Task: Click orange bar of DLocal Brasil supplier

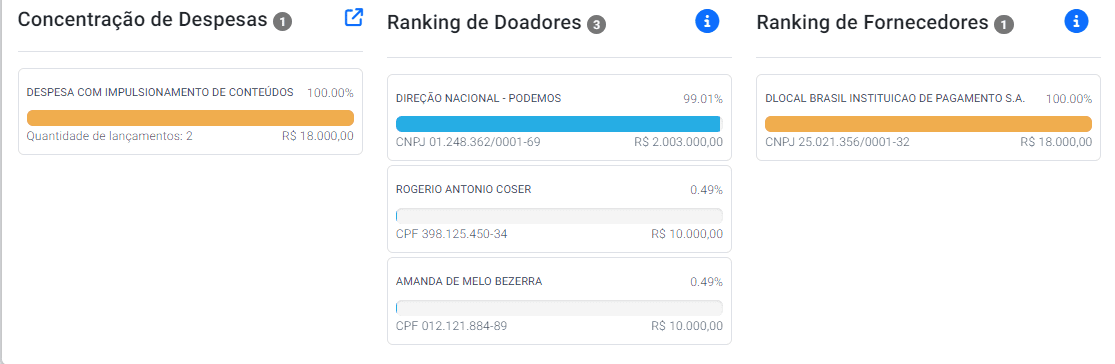Action: (929, 124)
